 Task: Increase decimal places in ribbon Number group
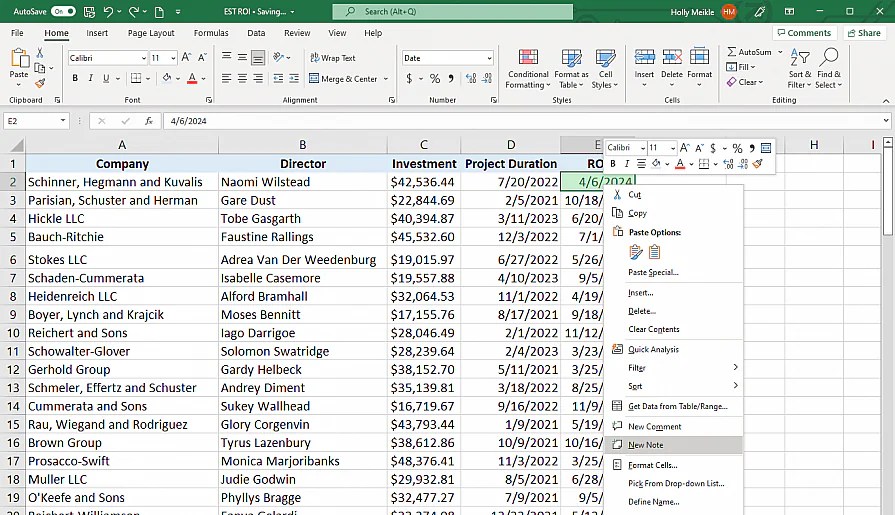(x=471, y=78)
